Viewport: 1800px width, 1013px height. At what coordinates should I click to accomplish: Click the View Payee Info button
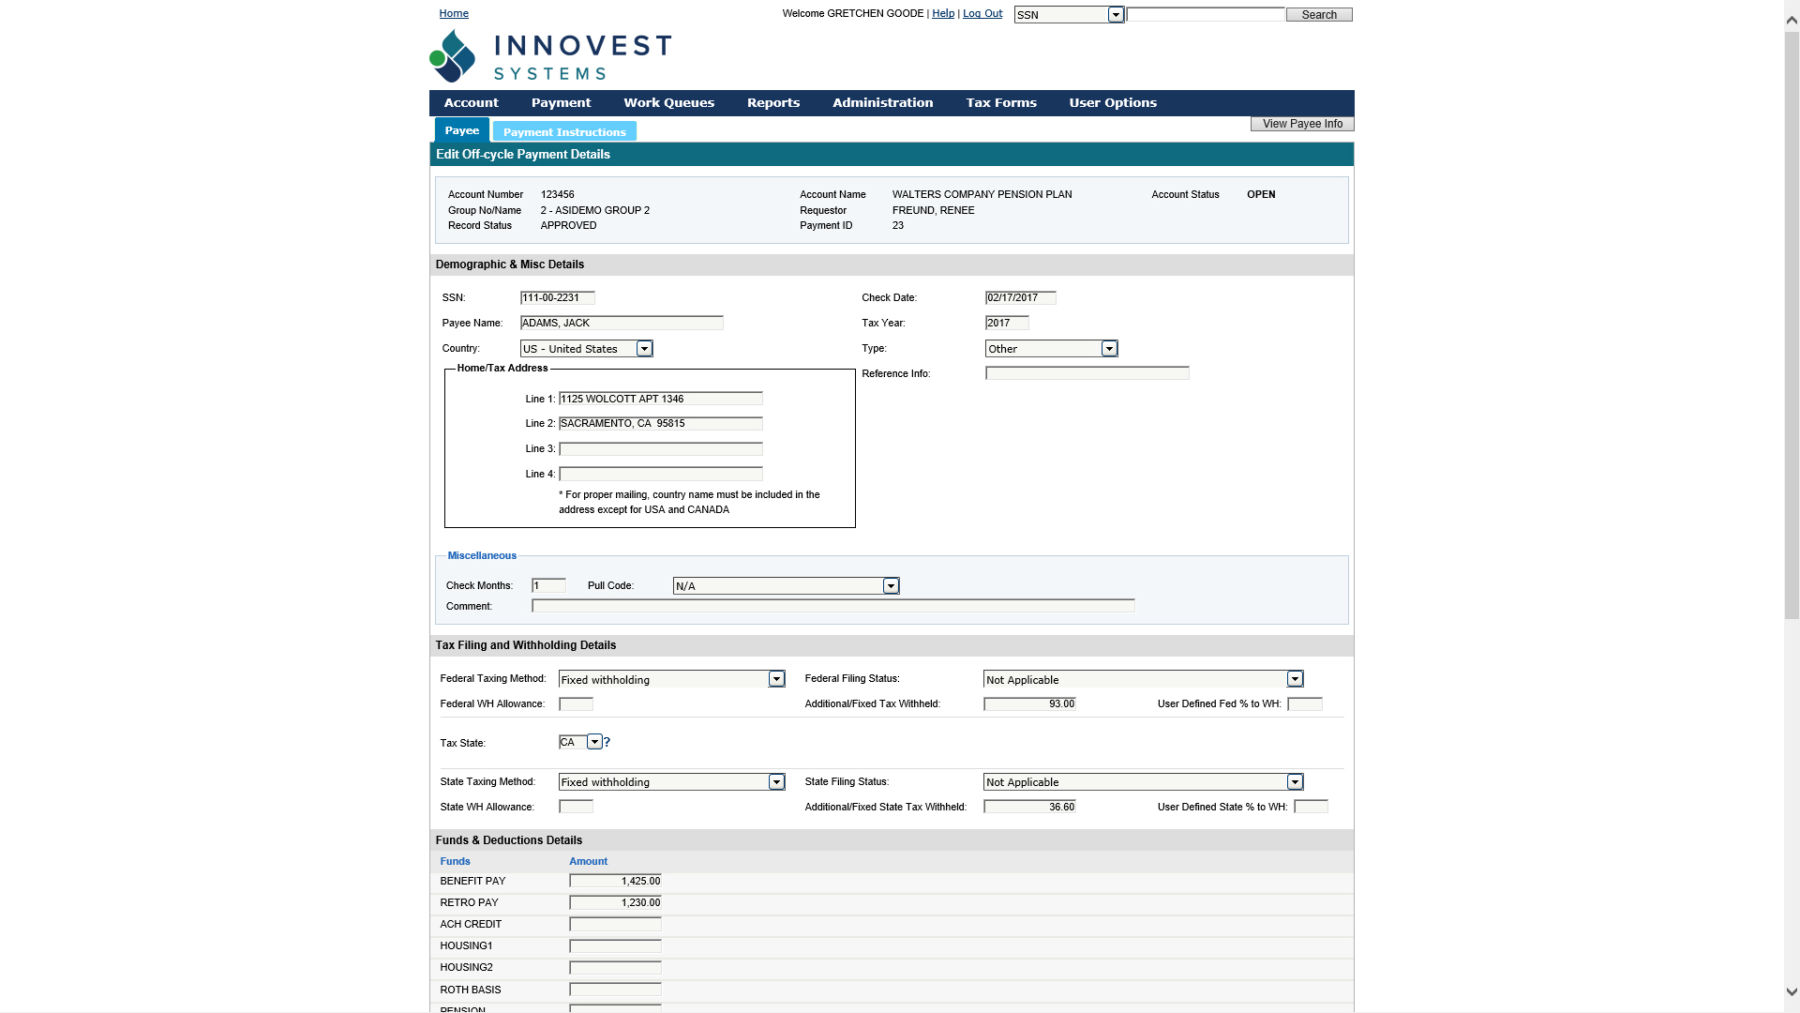[x=1302, y=124]
